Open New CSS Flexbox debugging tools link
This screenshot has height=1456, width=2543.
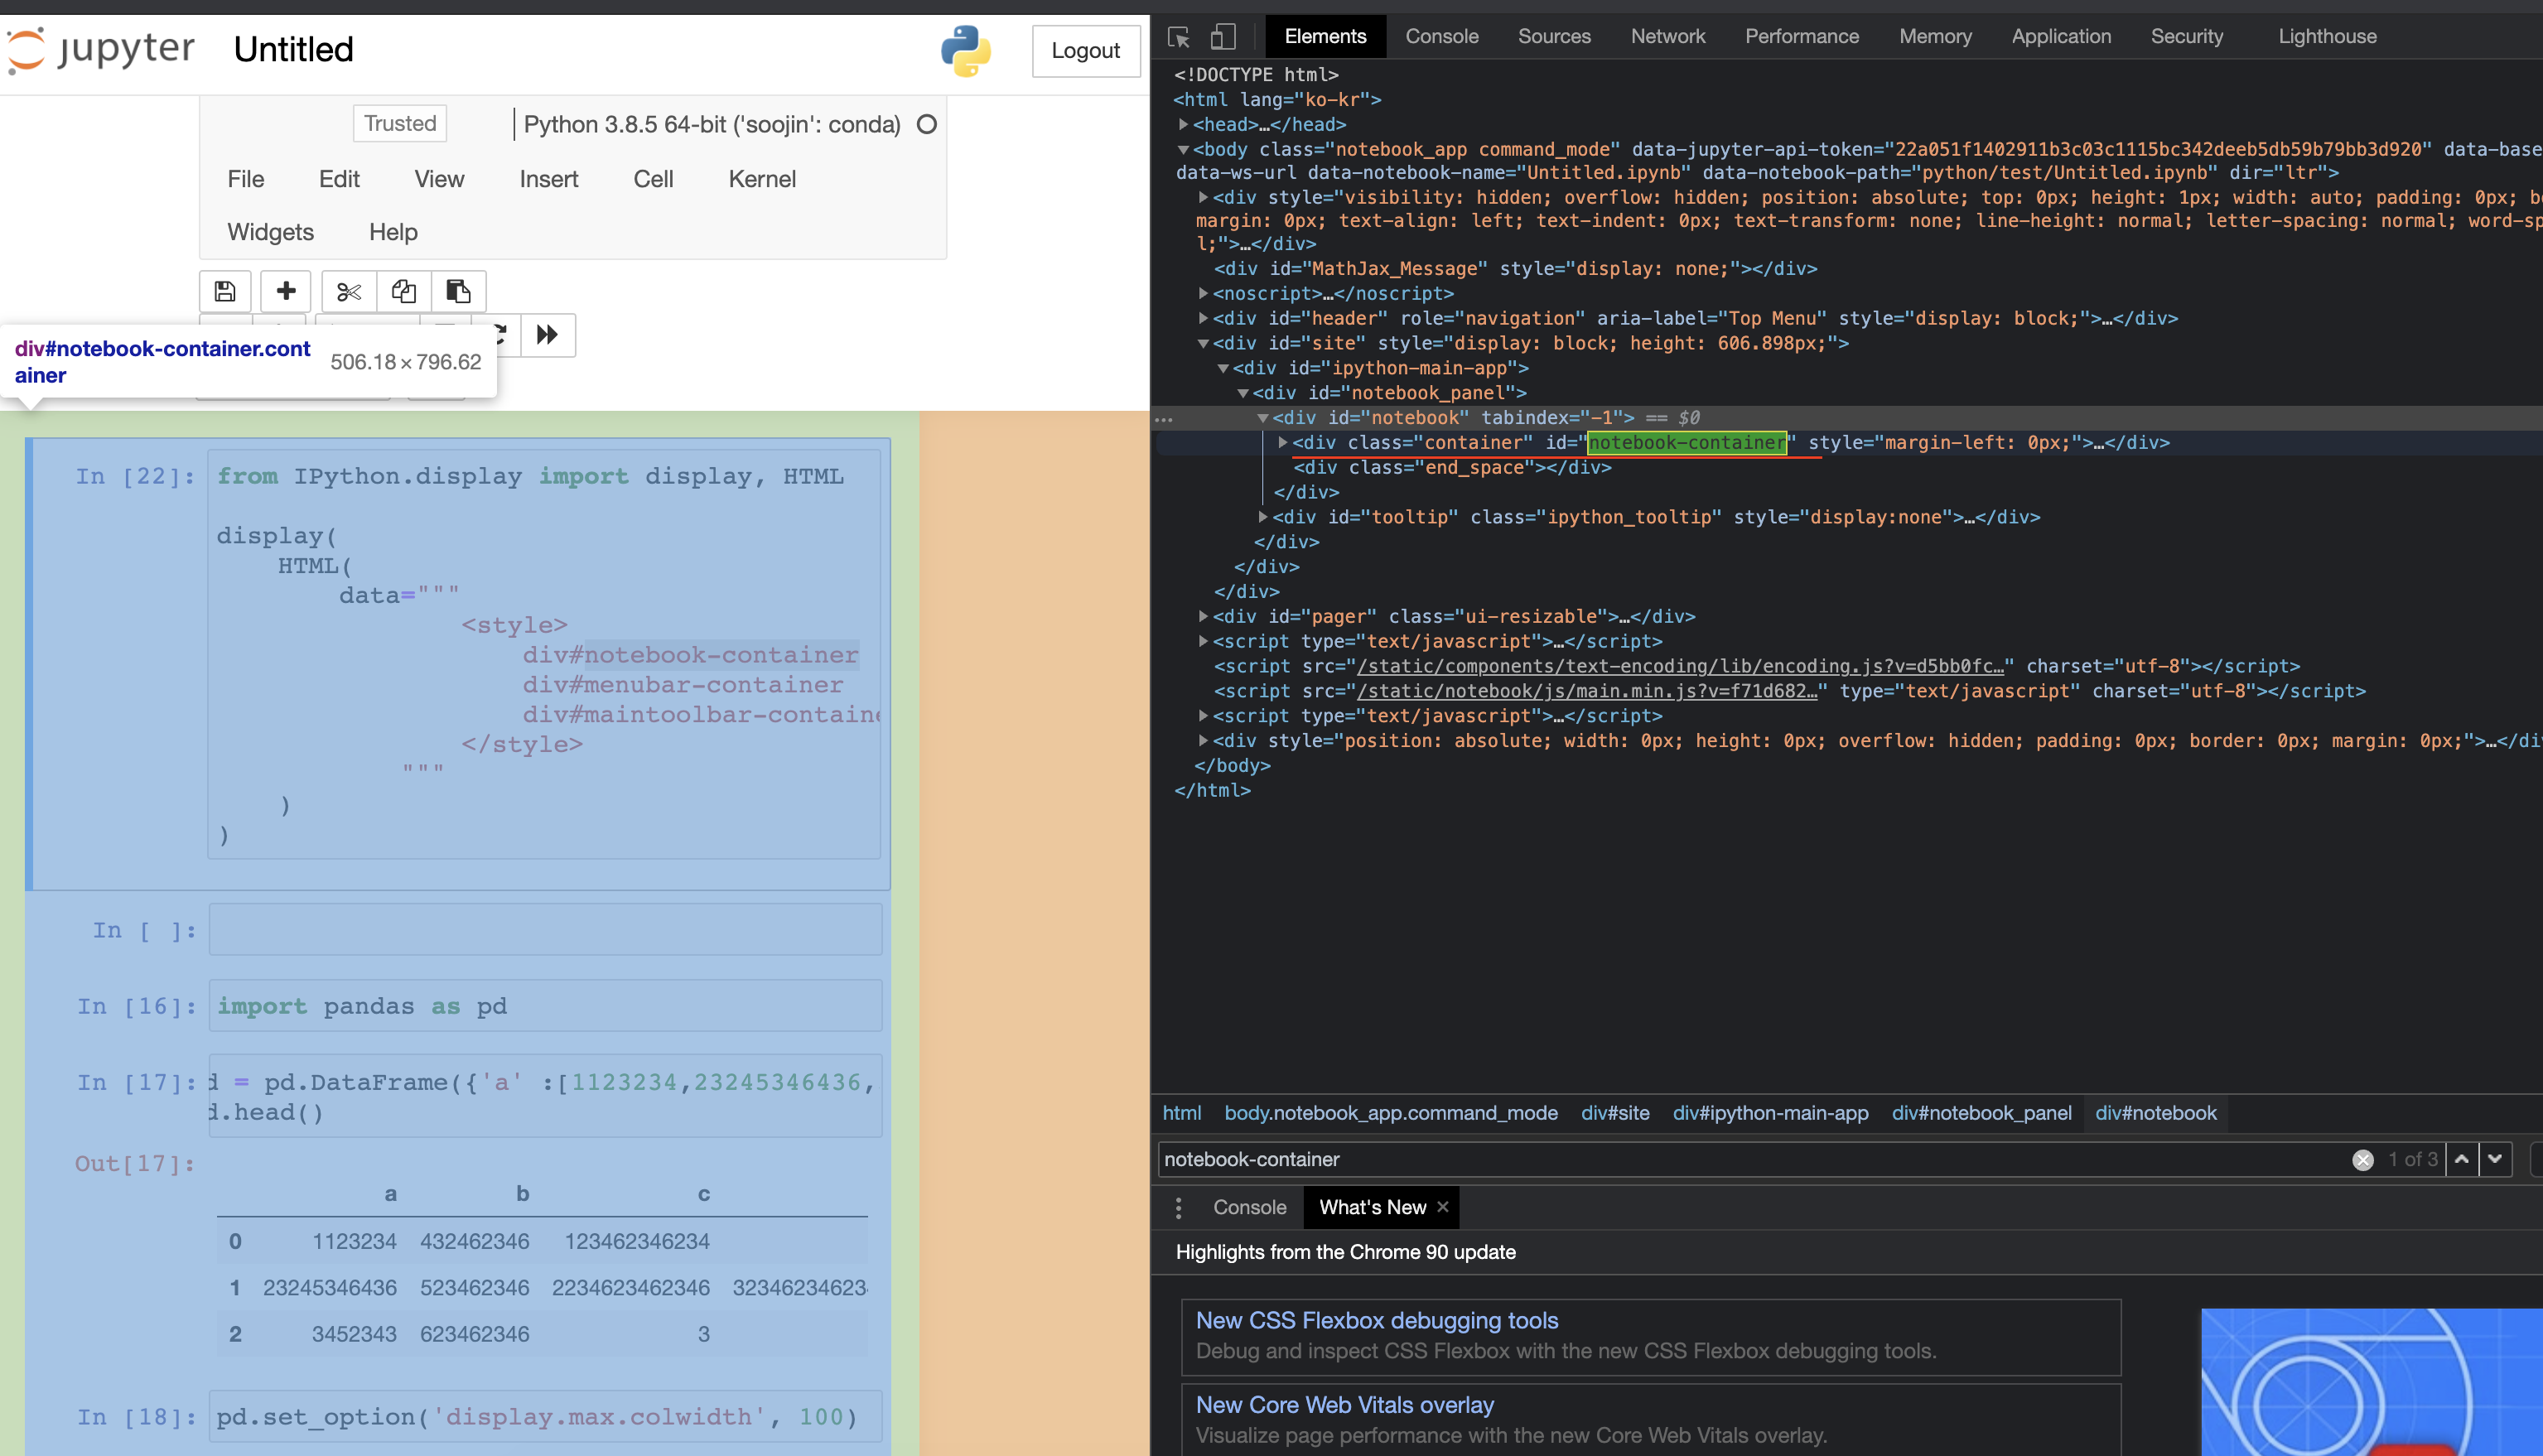[1376, 1320]
